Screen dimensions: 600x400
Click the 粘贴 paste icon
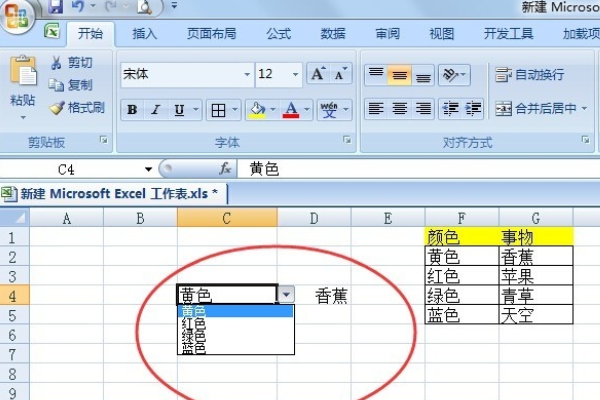tap(23, 70)
